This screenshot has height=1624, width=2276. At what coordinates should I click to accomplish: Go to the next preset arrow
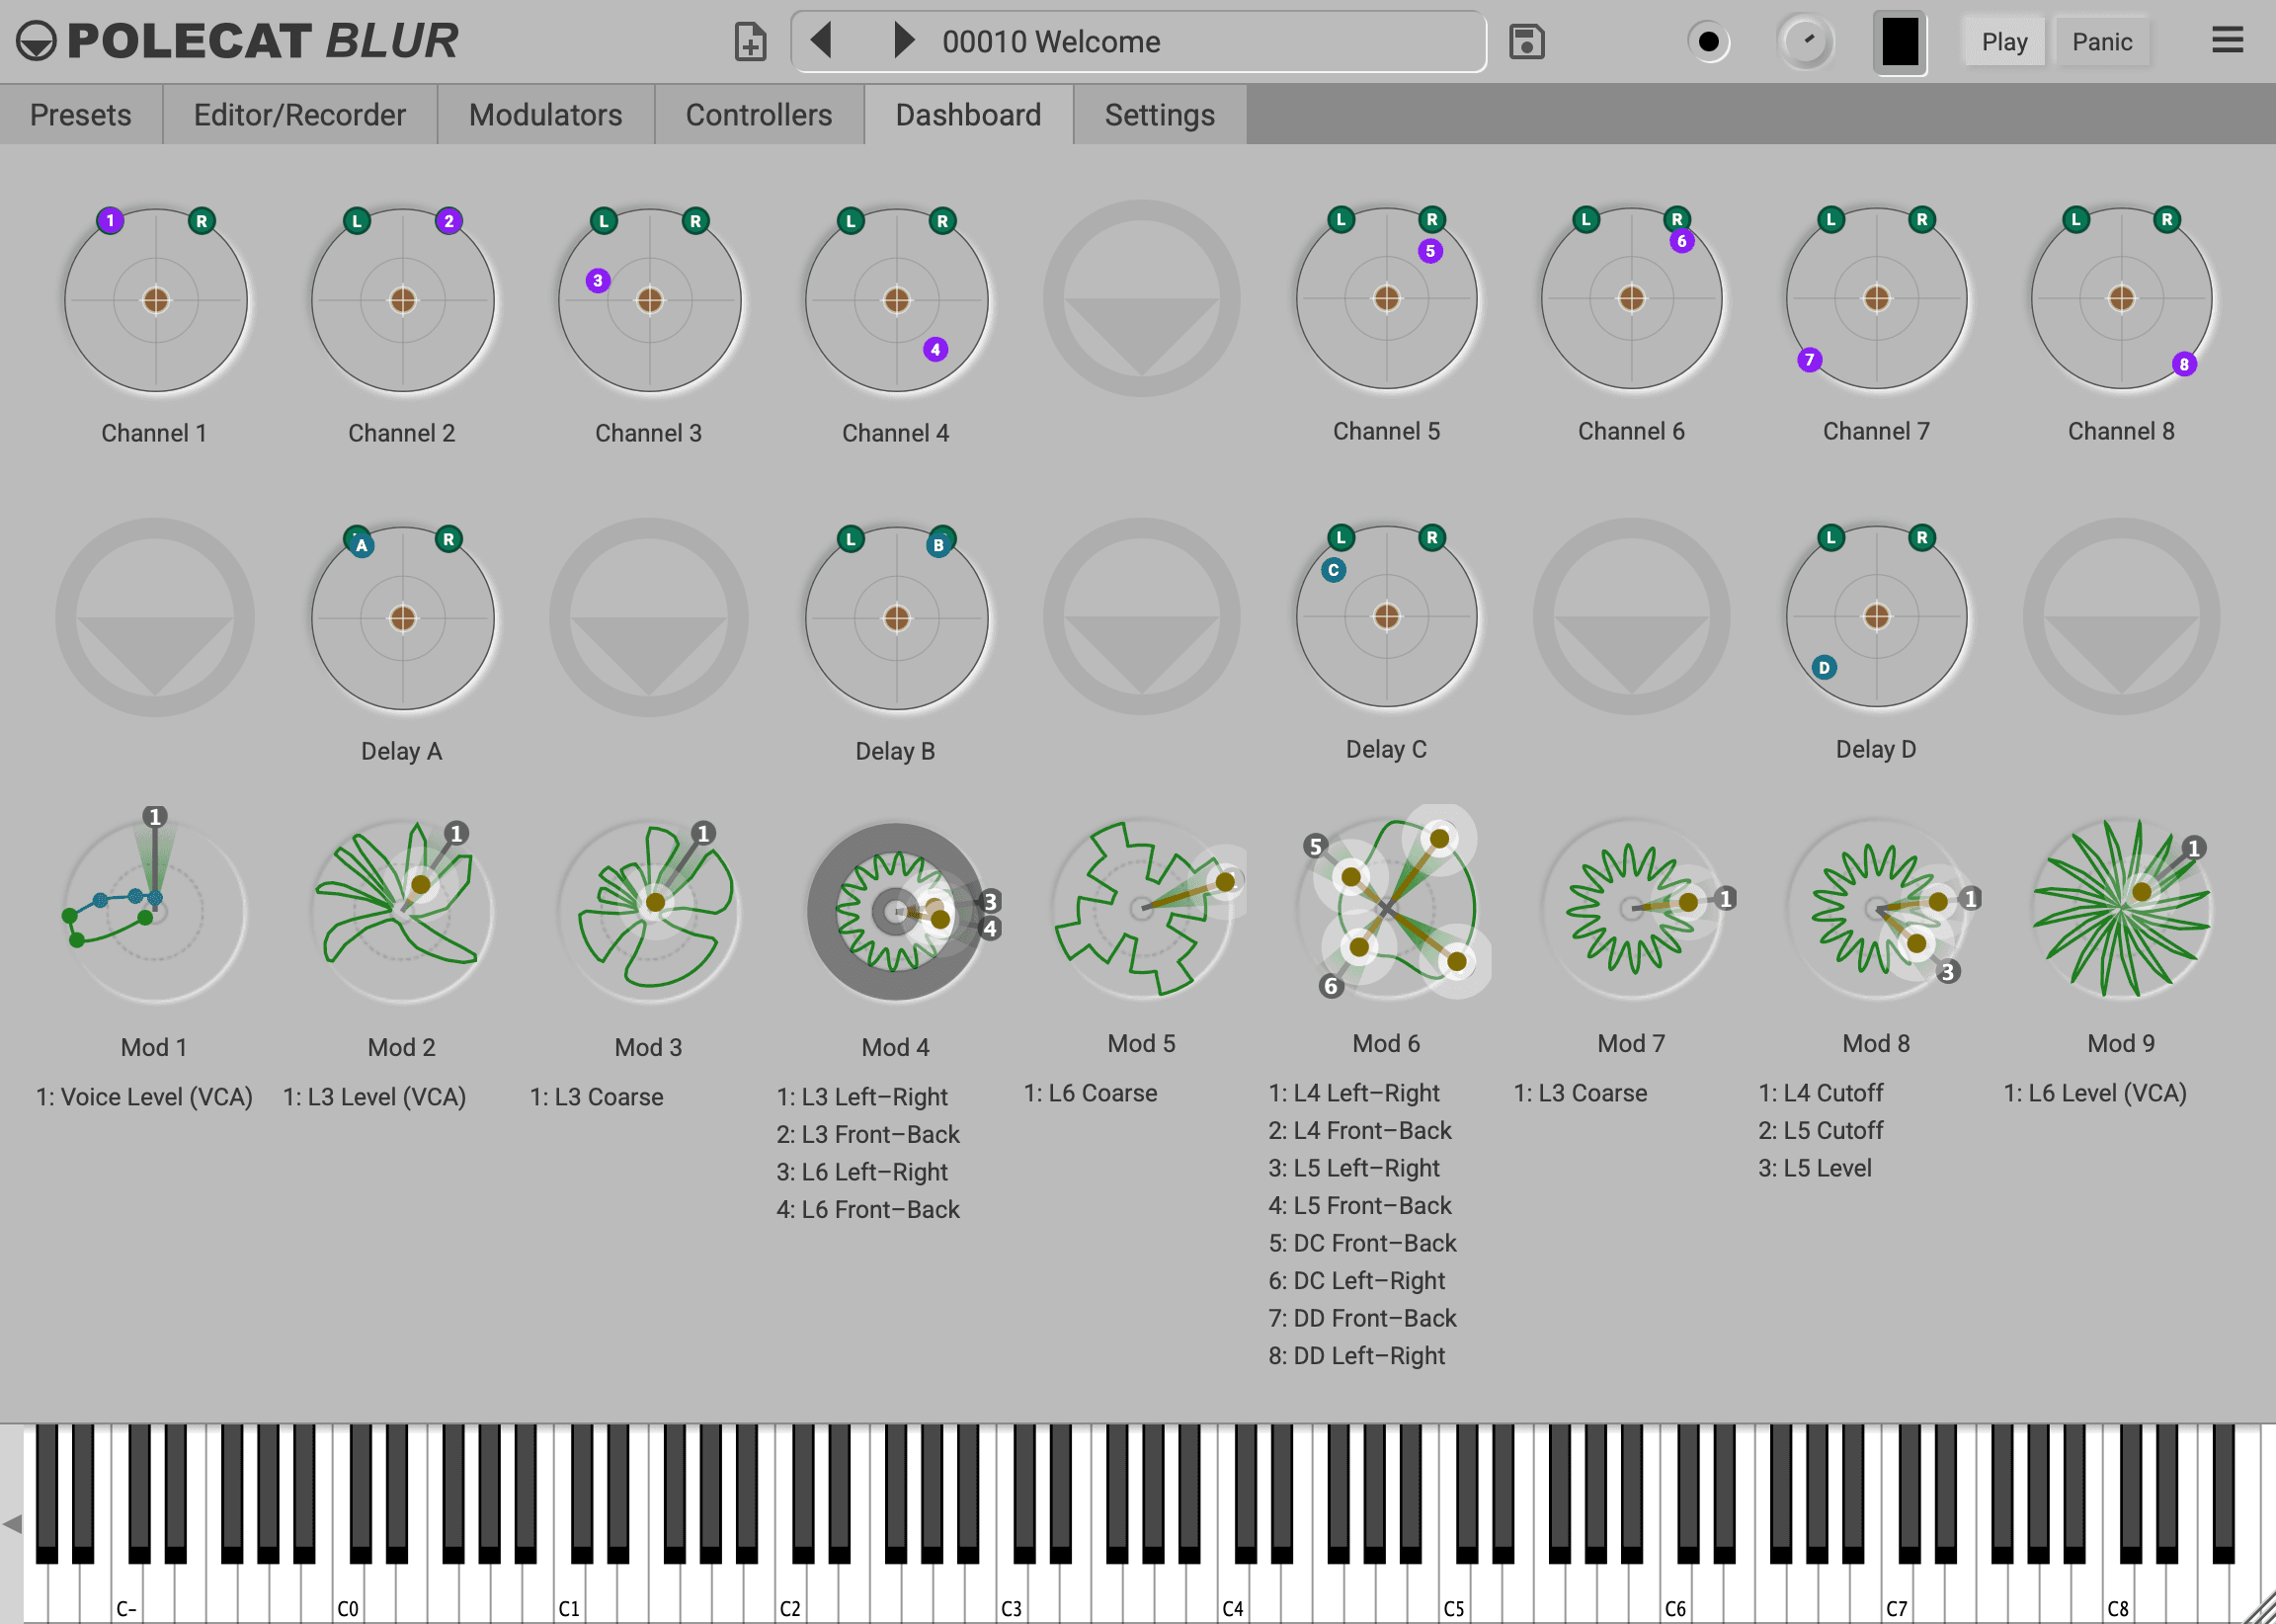[903, 41]
